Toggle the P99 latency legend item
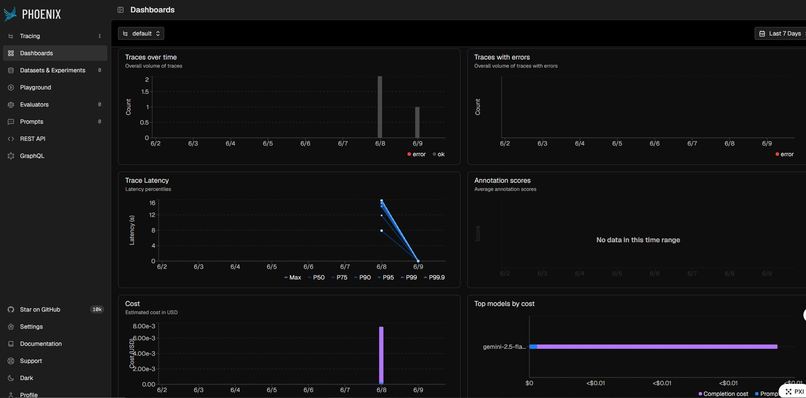This screenshot has width=806, height=398. point(410,278)
